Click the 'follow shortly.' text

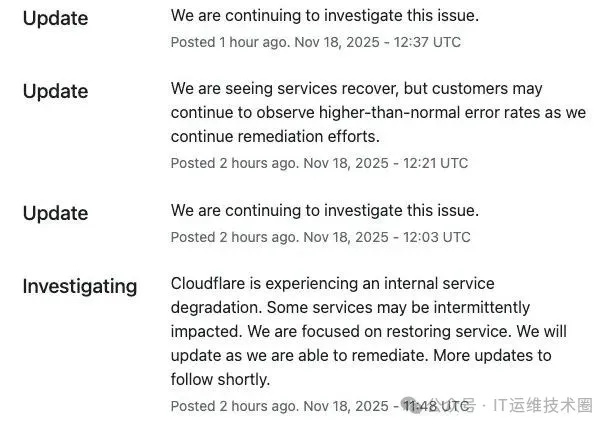[x=221, y=379]
